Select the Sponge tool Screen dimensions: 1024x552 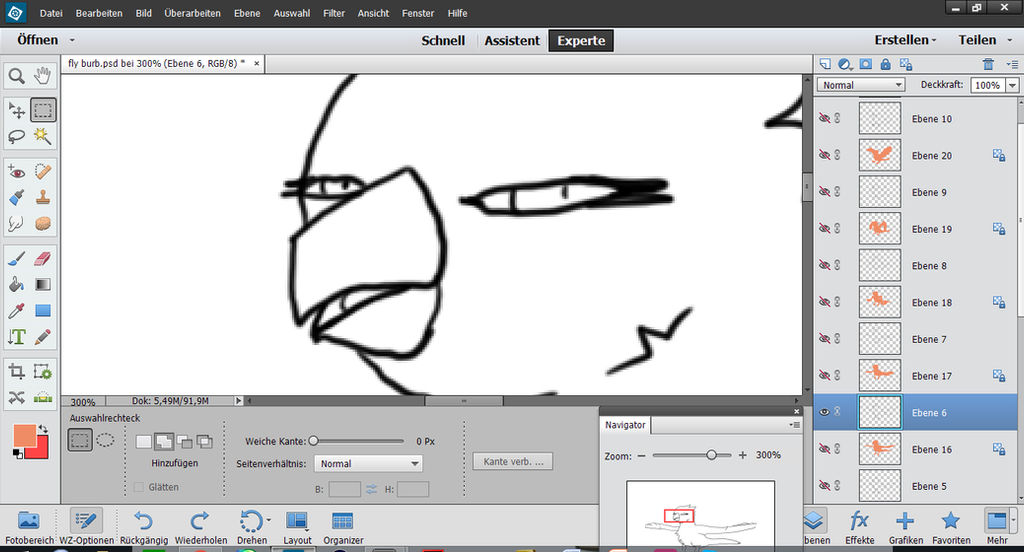[x=42, y=224]
